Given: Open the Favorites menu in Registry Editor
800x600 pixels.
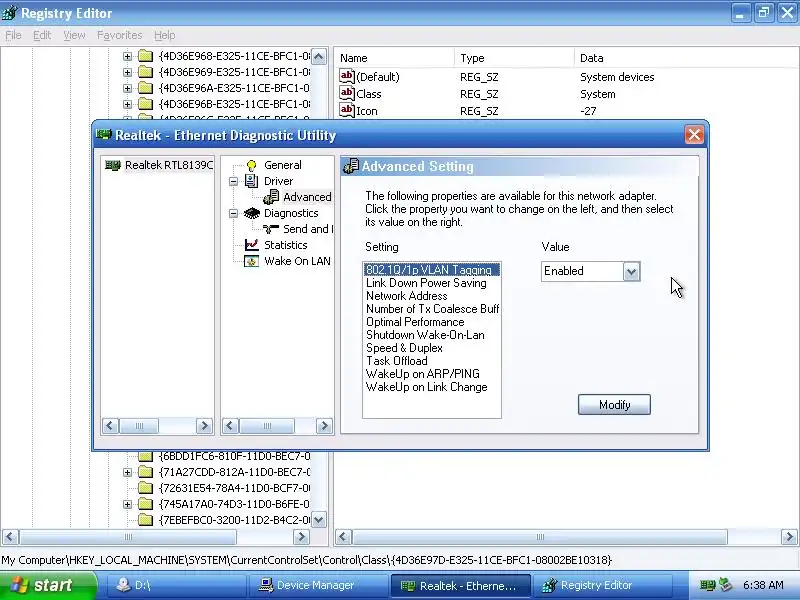Looking at the screenshot, I should click(x=119, y=35).
